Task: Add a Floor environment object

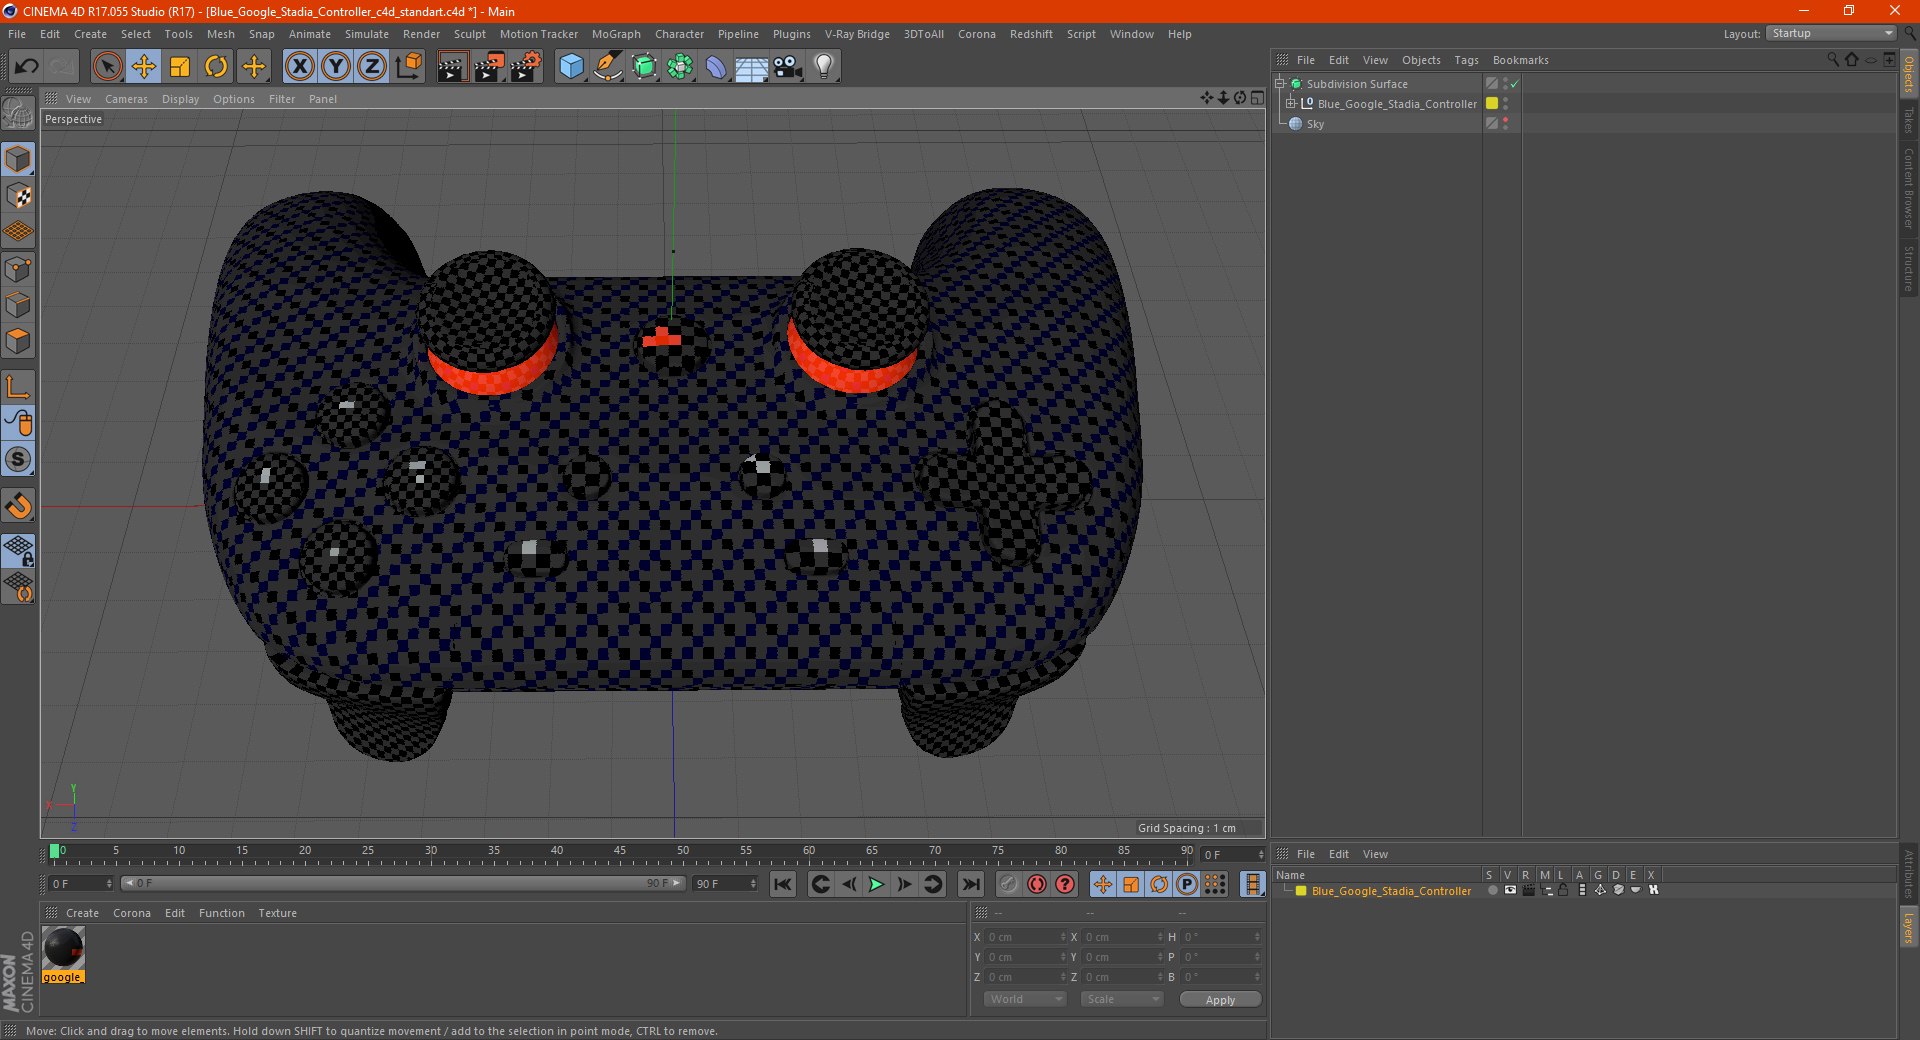Action: coord(752,67)
